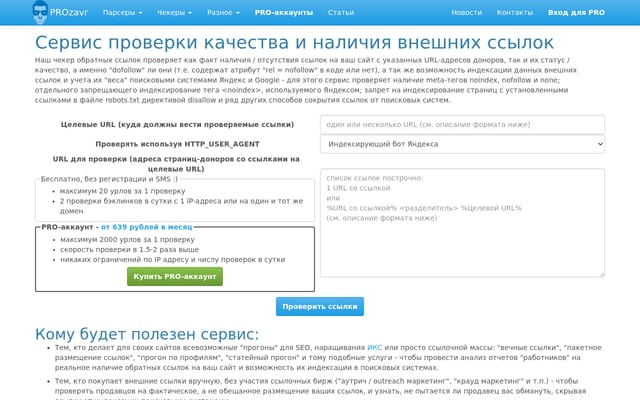The image size is (640, 400).
Task: Open the Разное dropdown menu
Action: [223, 13]
